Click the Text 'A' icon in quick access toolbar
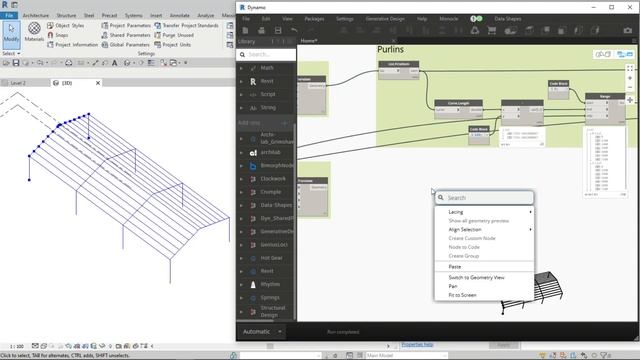 click(x=114, y=62)
